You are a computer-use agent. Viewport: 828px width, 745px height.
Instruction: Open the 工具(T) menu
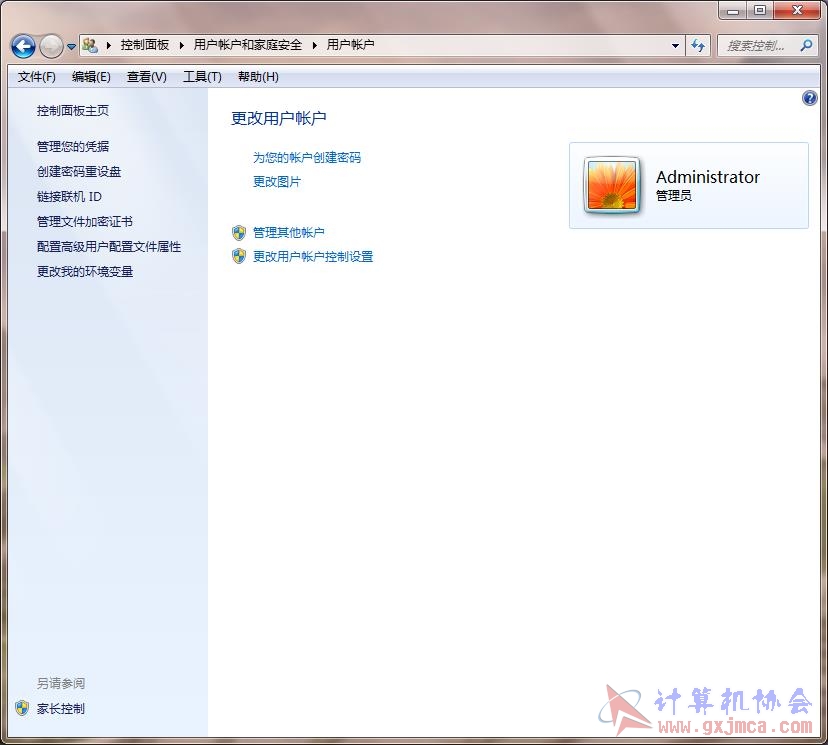coord(201,77)
